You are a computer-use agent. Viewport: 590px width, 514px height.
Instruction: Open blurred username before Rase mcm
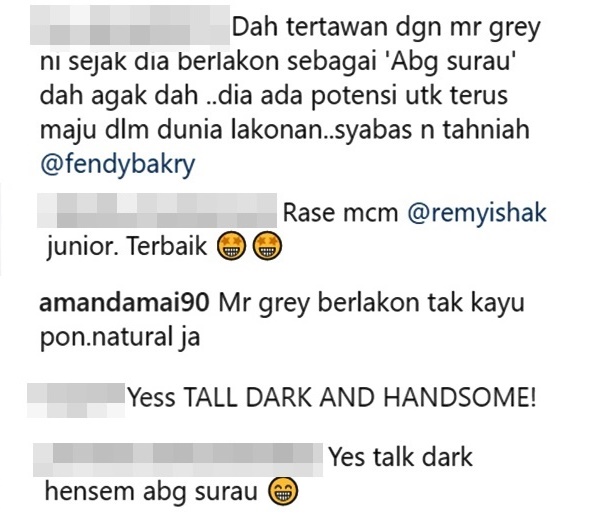(x=157, y=210)
